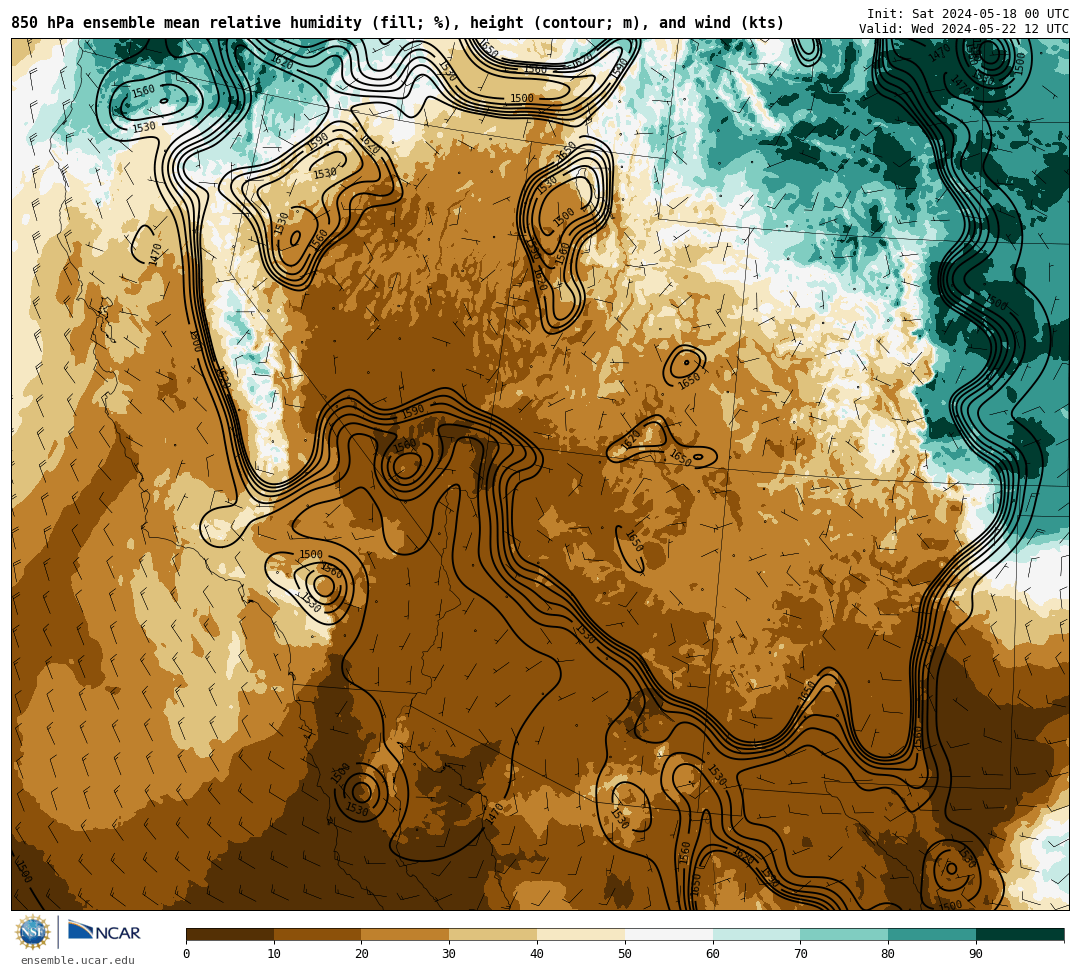
Task: Pick the 30–40 tan colorbar segment
Action: coord(493,934)
